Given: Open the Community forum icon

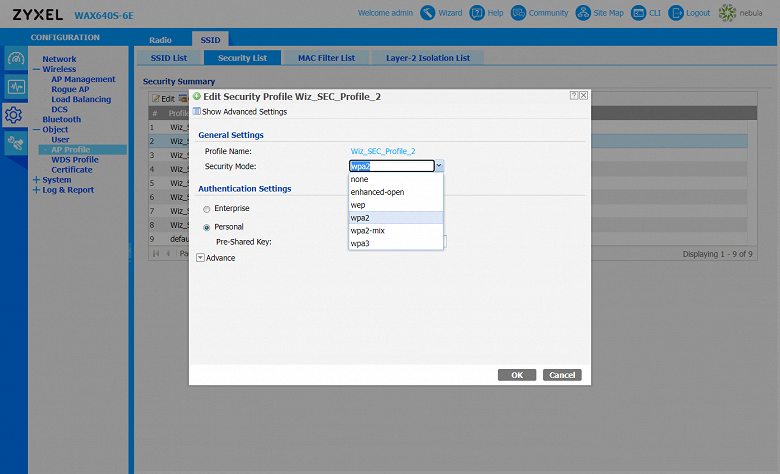Looking at the screenshot, I should pos(518,13).
